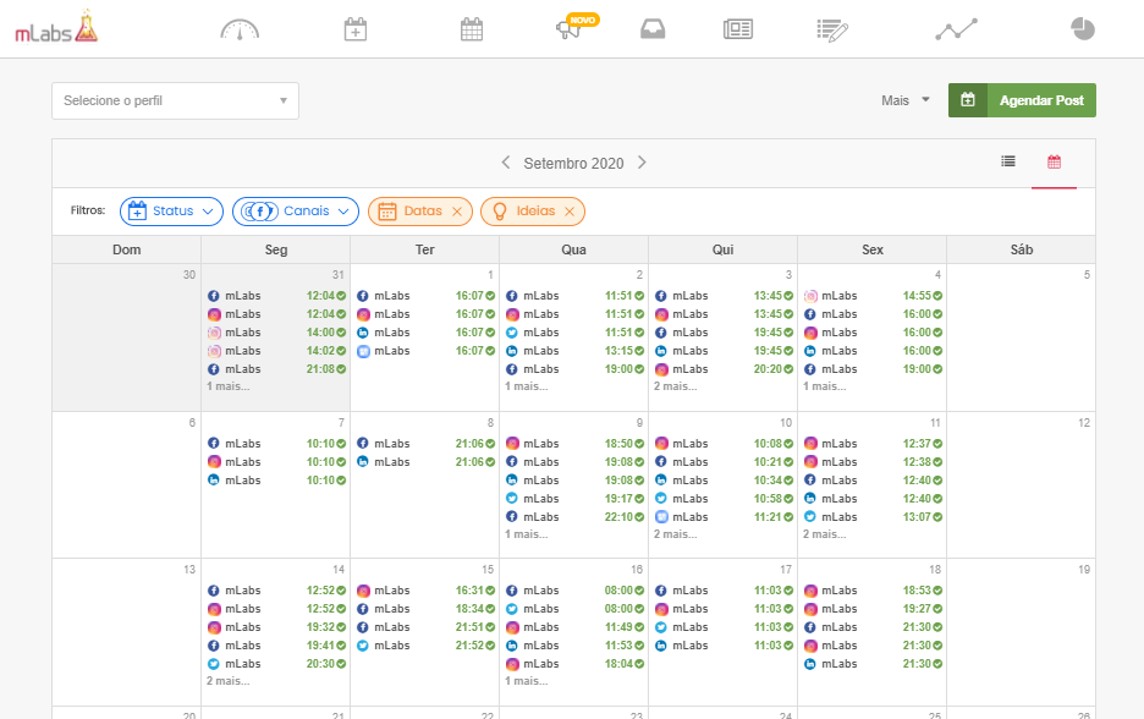
Task: Open post at 21:52 on day 15
Action: (x=425, y=645)
